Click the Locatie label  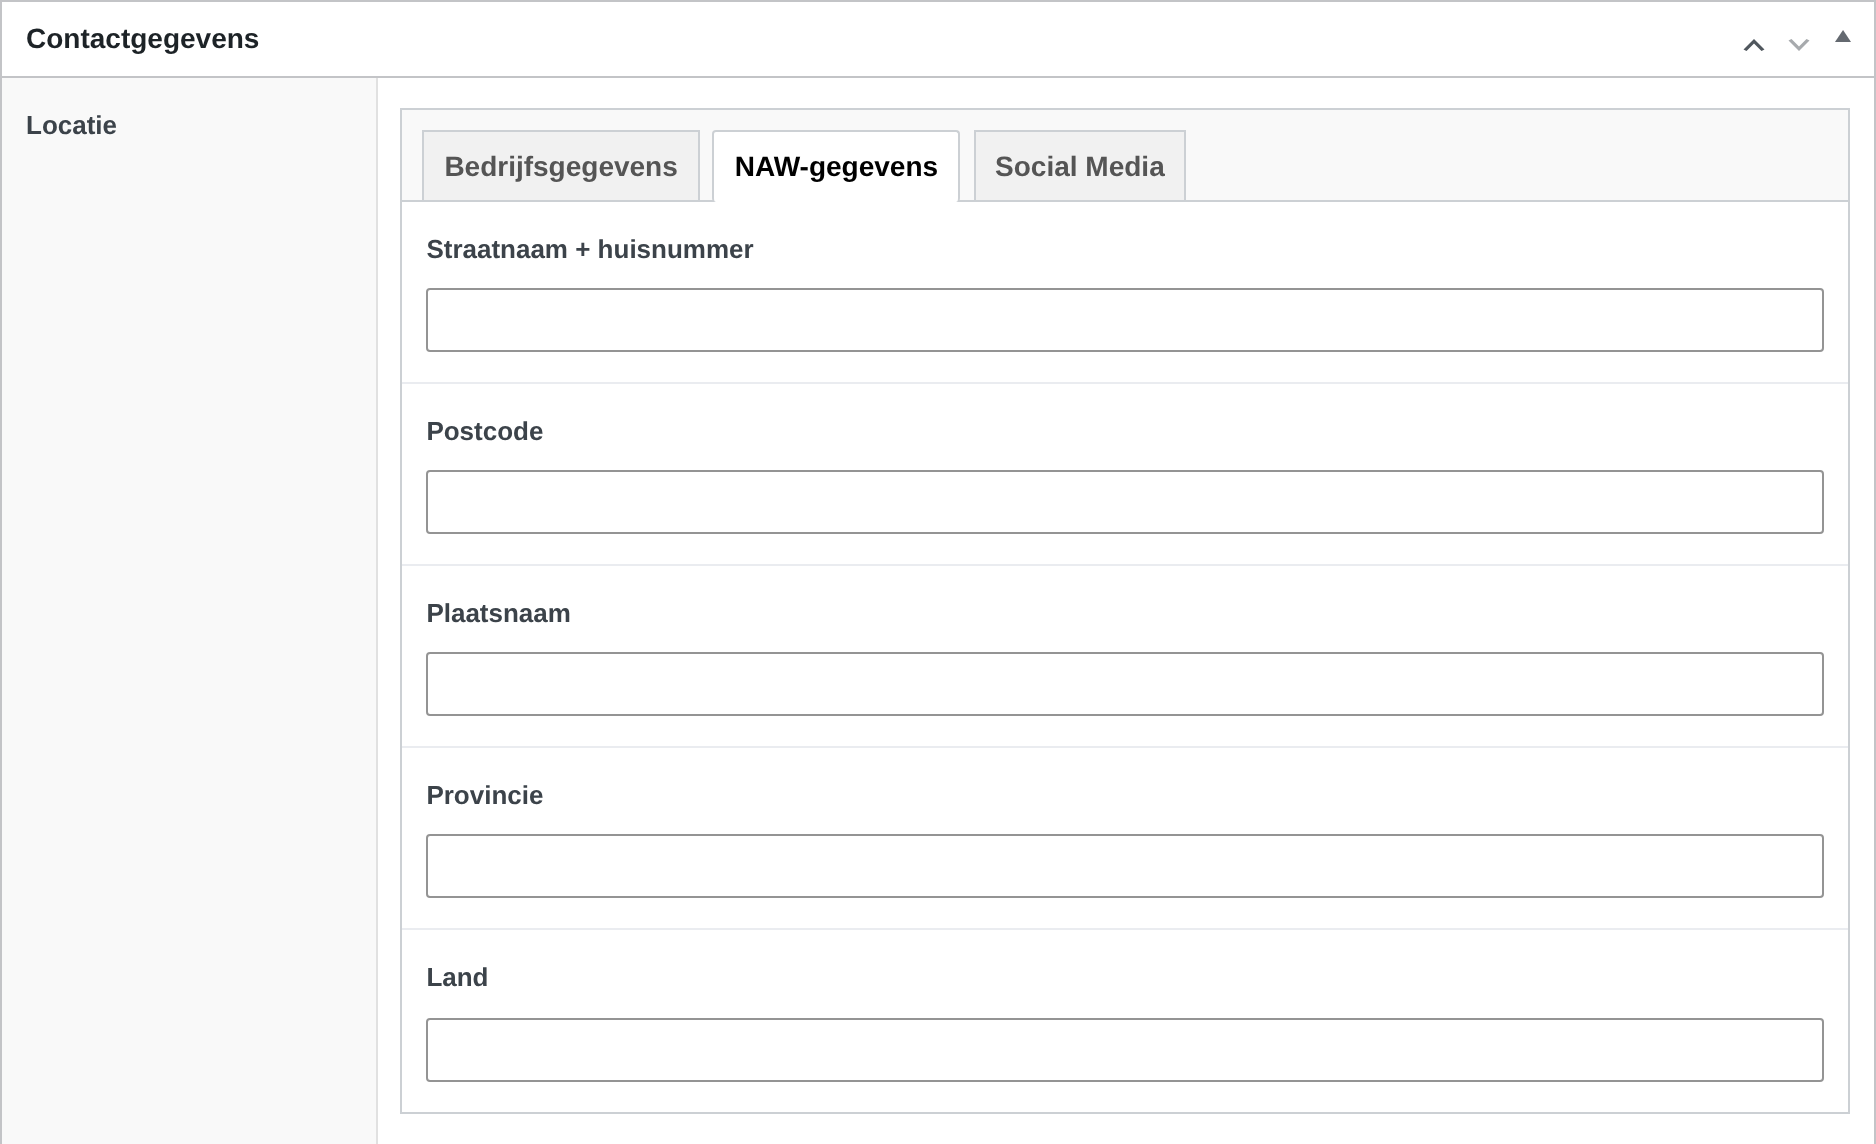tap(71, 125)
